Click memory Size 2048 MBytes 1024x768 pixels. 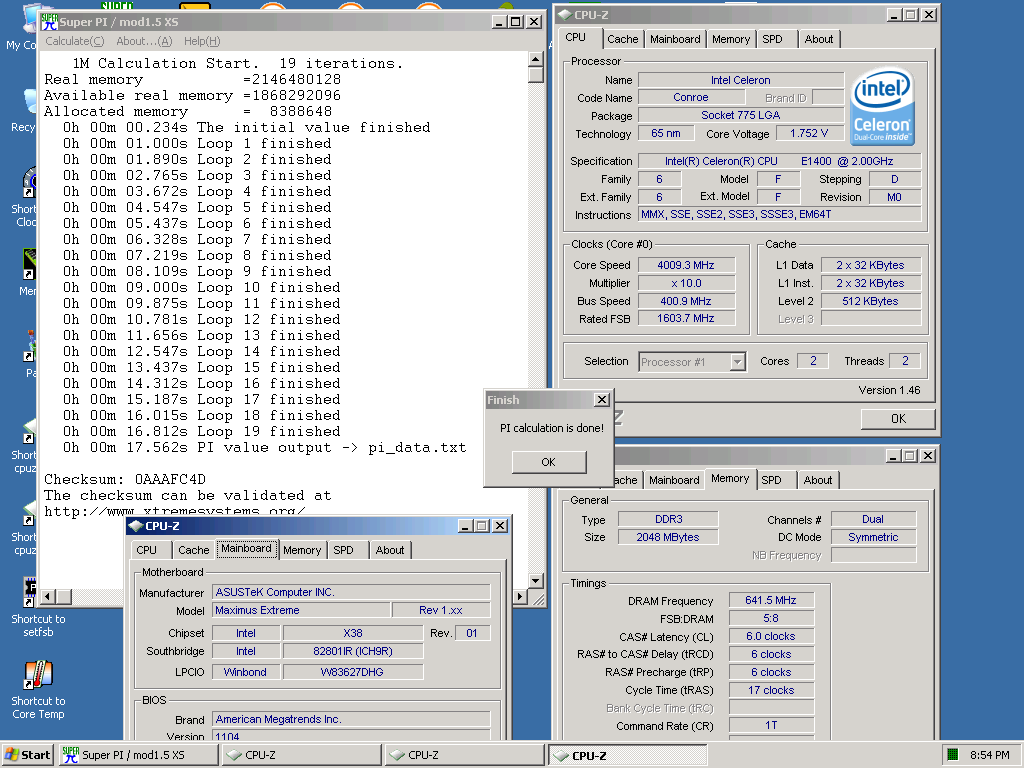coord(668,537)
